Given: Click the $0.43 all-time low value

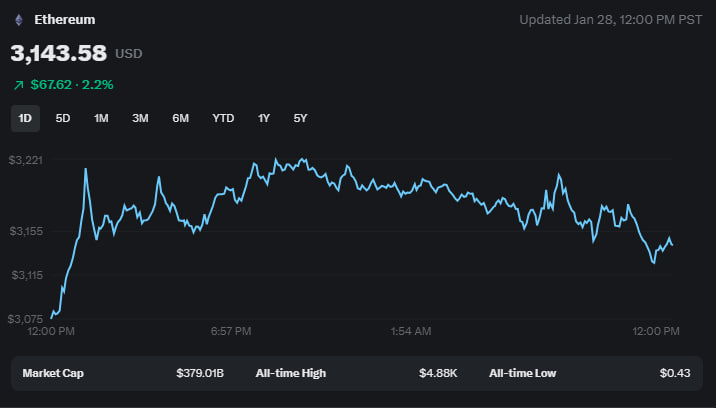Looking at the screenshot, I should click(x=675, y=373).
